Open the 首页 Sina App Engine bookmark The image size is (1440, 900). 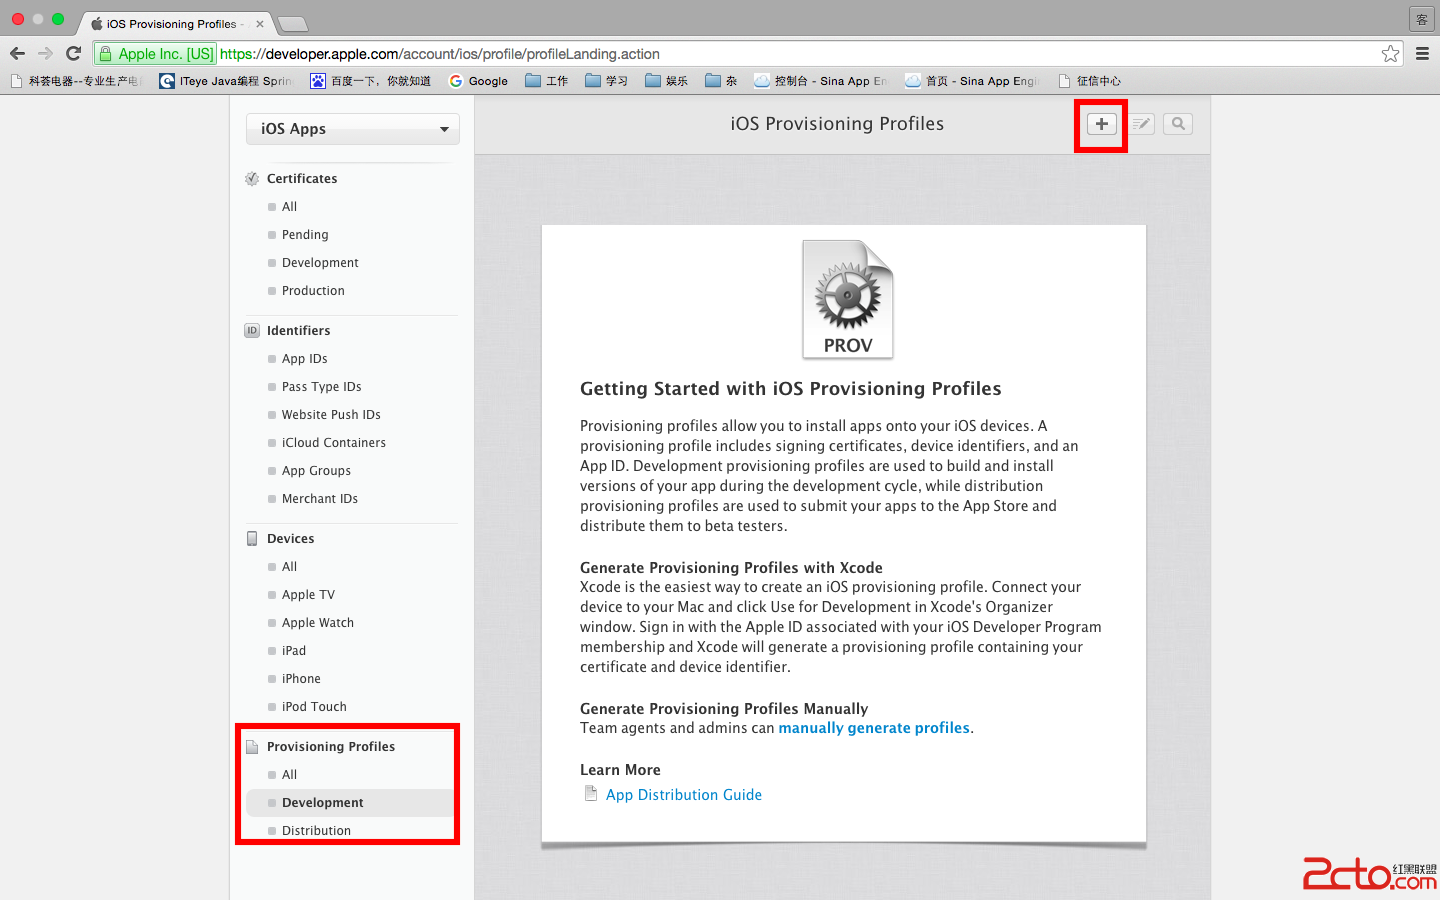(972, 81)
